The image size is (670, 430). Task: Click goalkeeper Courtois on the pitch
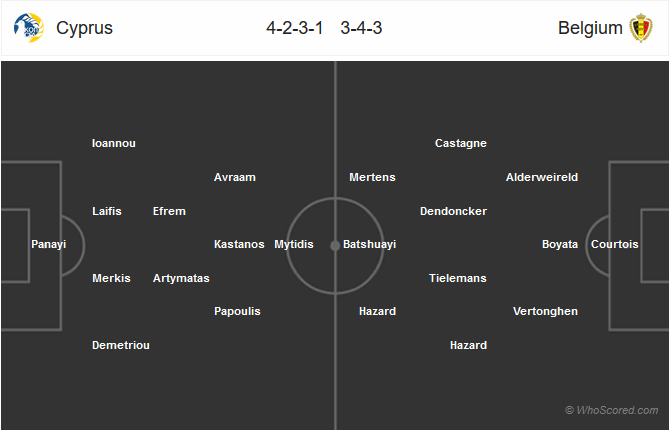click(x=614, y=244)
